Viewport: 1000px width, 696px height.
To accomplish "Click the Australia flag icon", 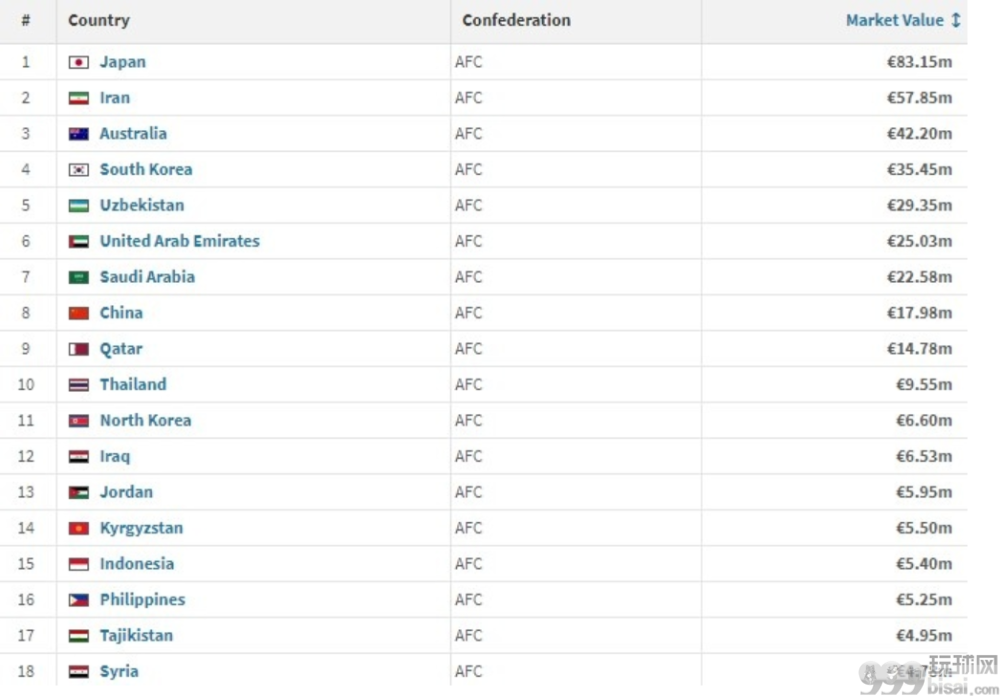I will (78, 134).
